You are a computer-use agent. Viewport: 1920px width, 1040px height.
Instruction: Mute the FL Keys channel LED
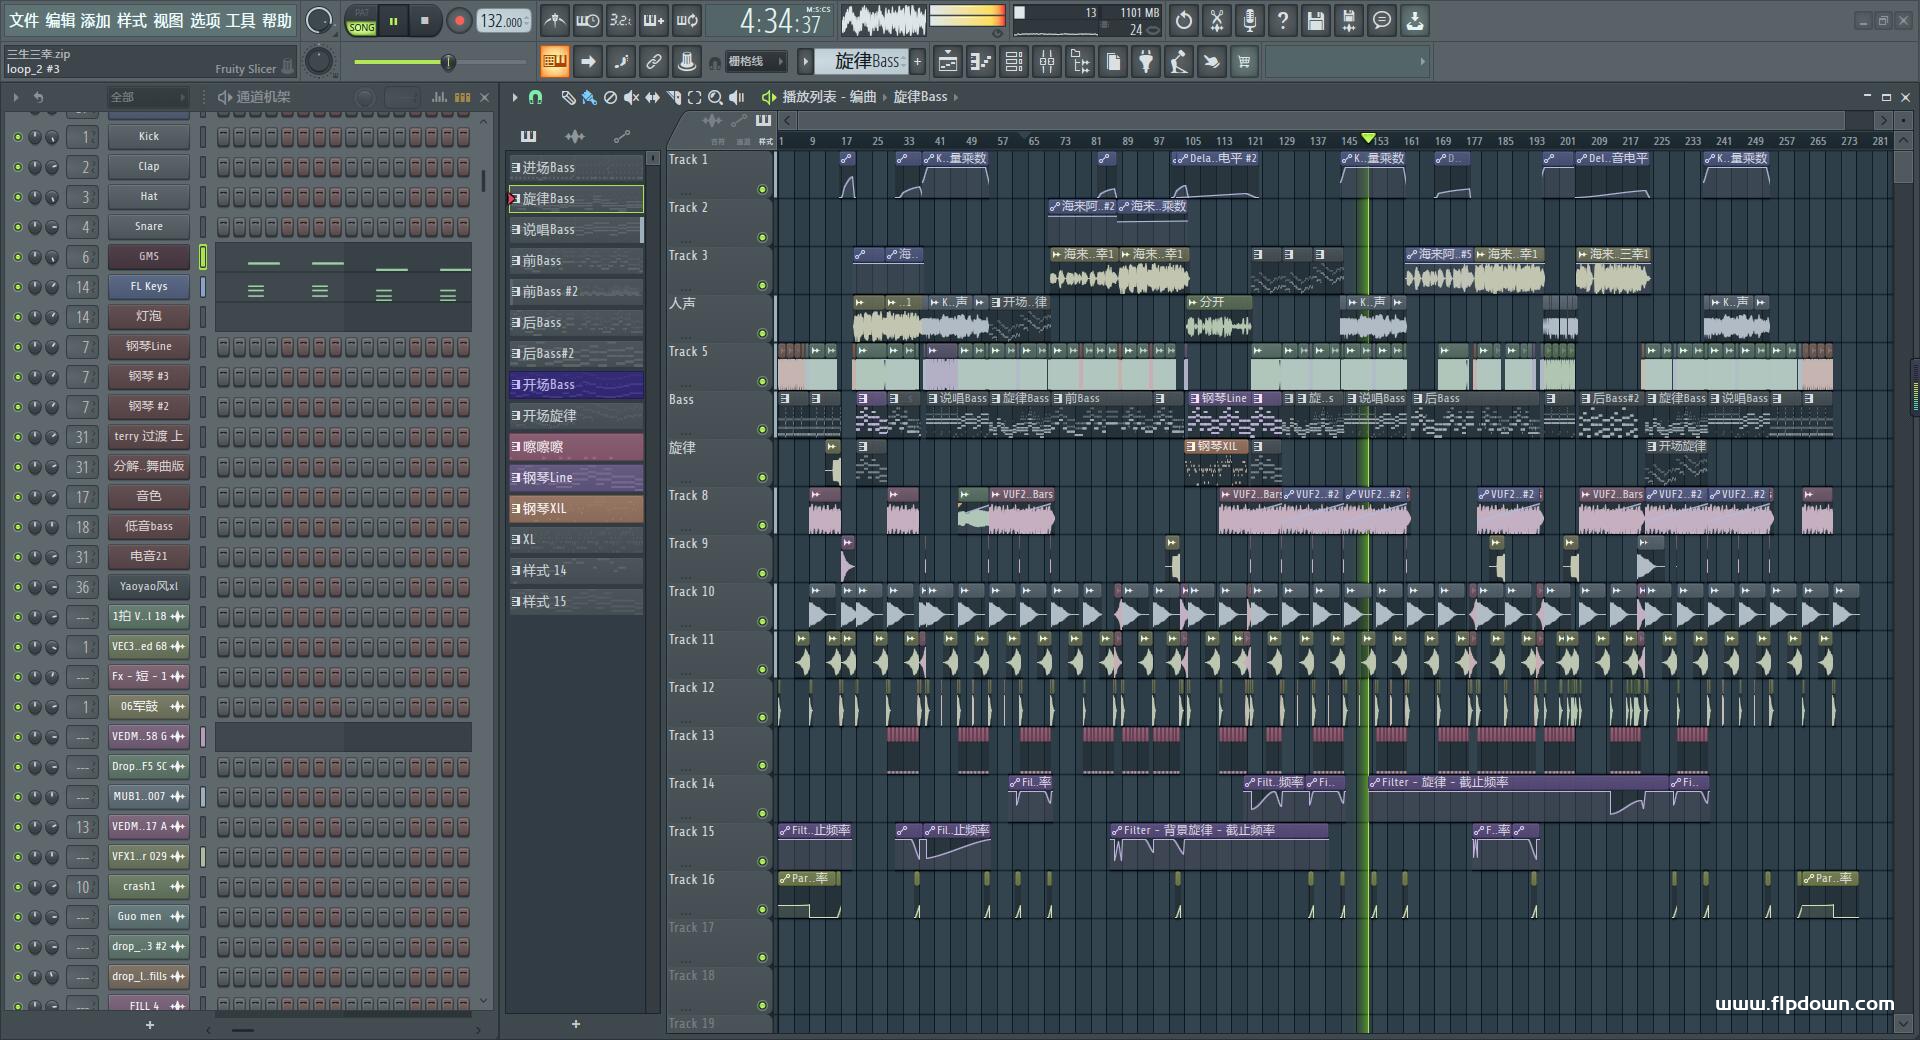coord(17,287)
